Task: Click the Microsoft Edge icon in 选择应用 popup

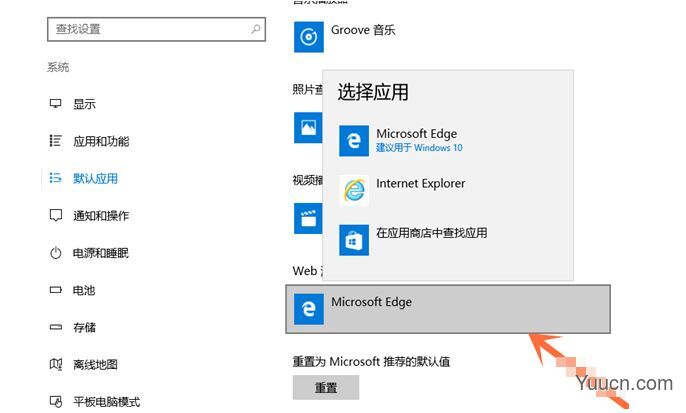Action: click(354, 140)
